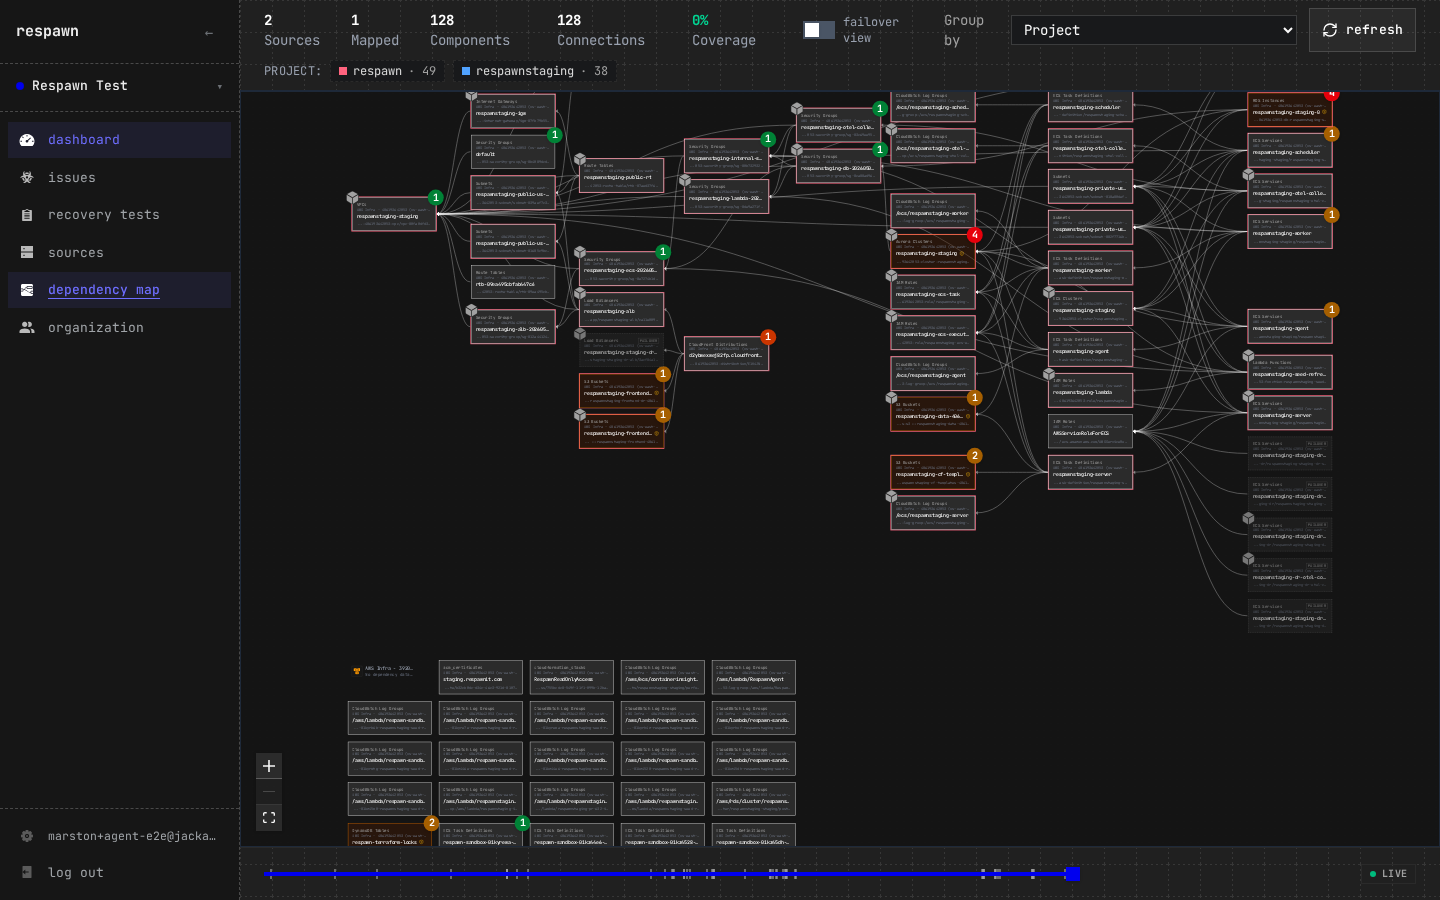Select the respawnstaging-igw gateway node
Image resolution: width=1440 pixels, height=900 pixels.
[513, 111]
